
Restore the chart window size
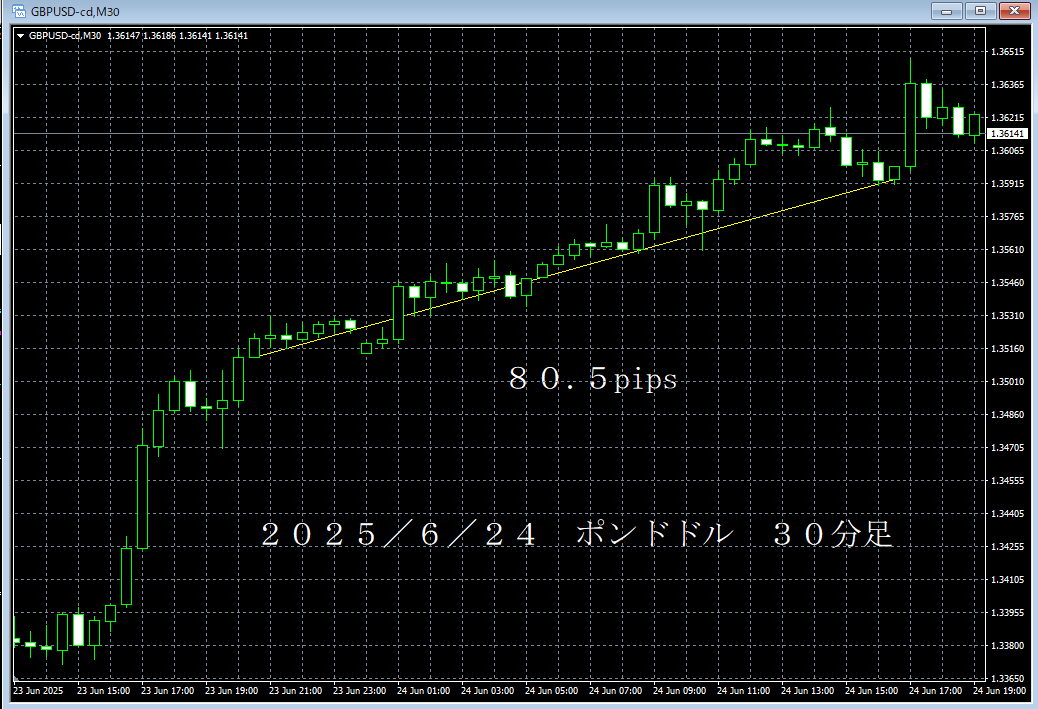pyautogui.click(x=980, y=11)
